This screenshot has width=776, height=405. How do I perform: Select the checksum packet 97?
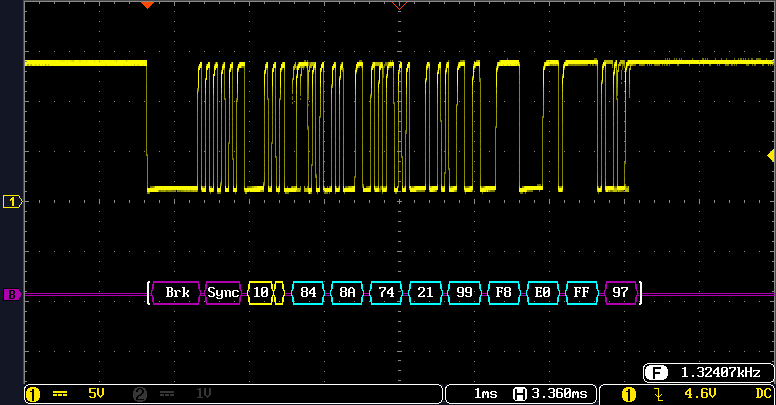coord(621,293)
